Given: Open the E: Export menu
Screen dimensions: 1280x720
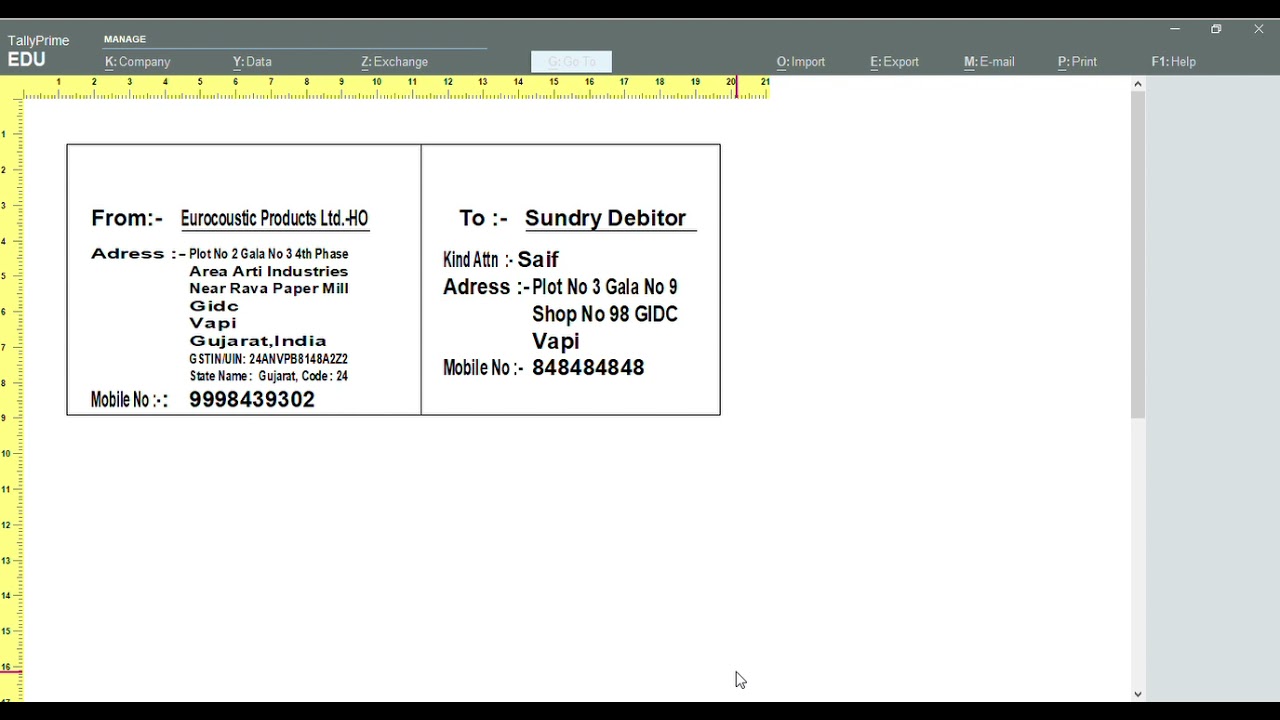Looking at the screenshot, I should 894,62.
